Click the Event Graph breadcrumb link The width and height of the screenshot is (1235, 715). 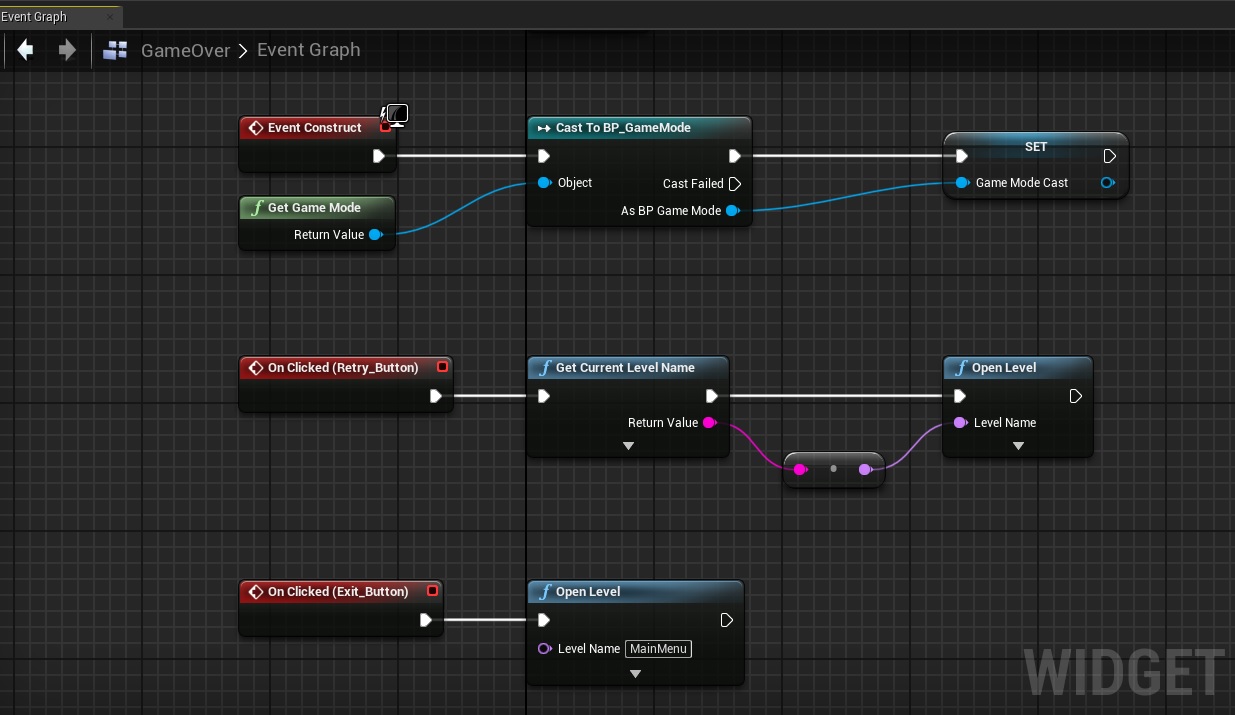point(308,50)
